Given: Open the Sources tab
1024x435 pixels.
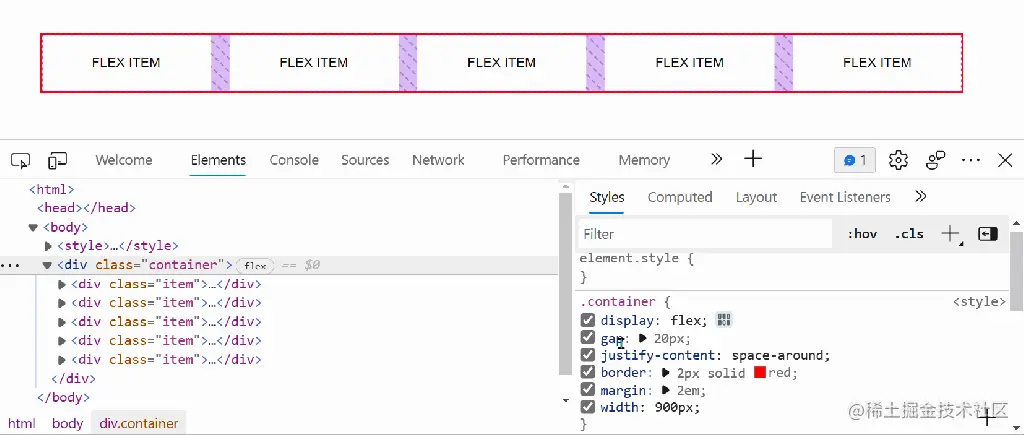Looking at the screenshot, I should click(365, 160).
